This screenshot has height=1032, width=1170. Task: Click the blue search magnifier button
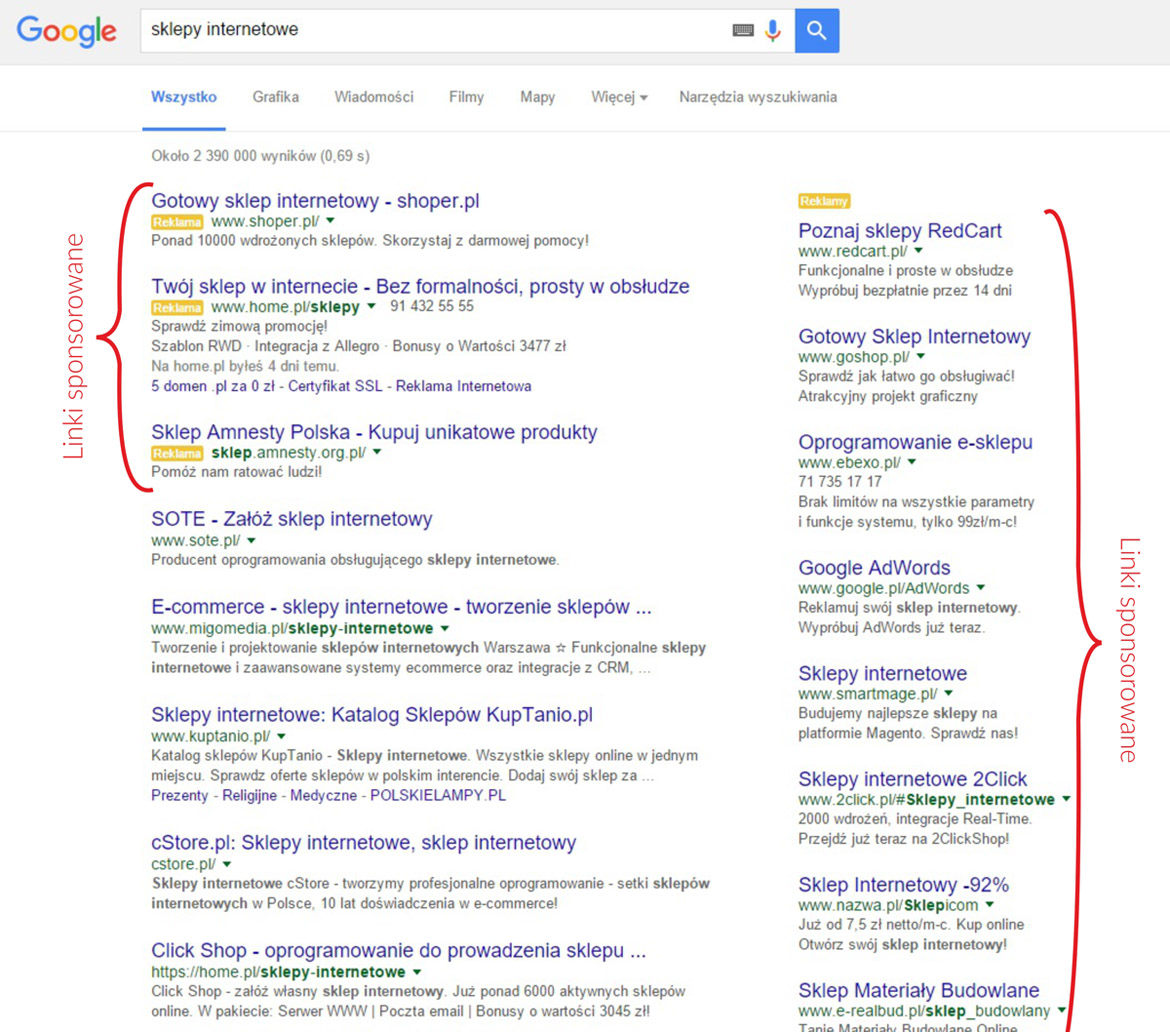pos(817,31)
